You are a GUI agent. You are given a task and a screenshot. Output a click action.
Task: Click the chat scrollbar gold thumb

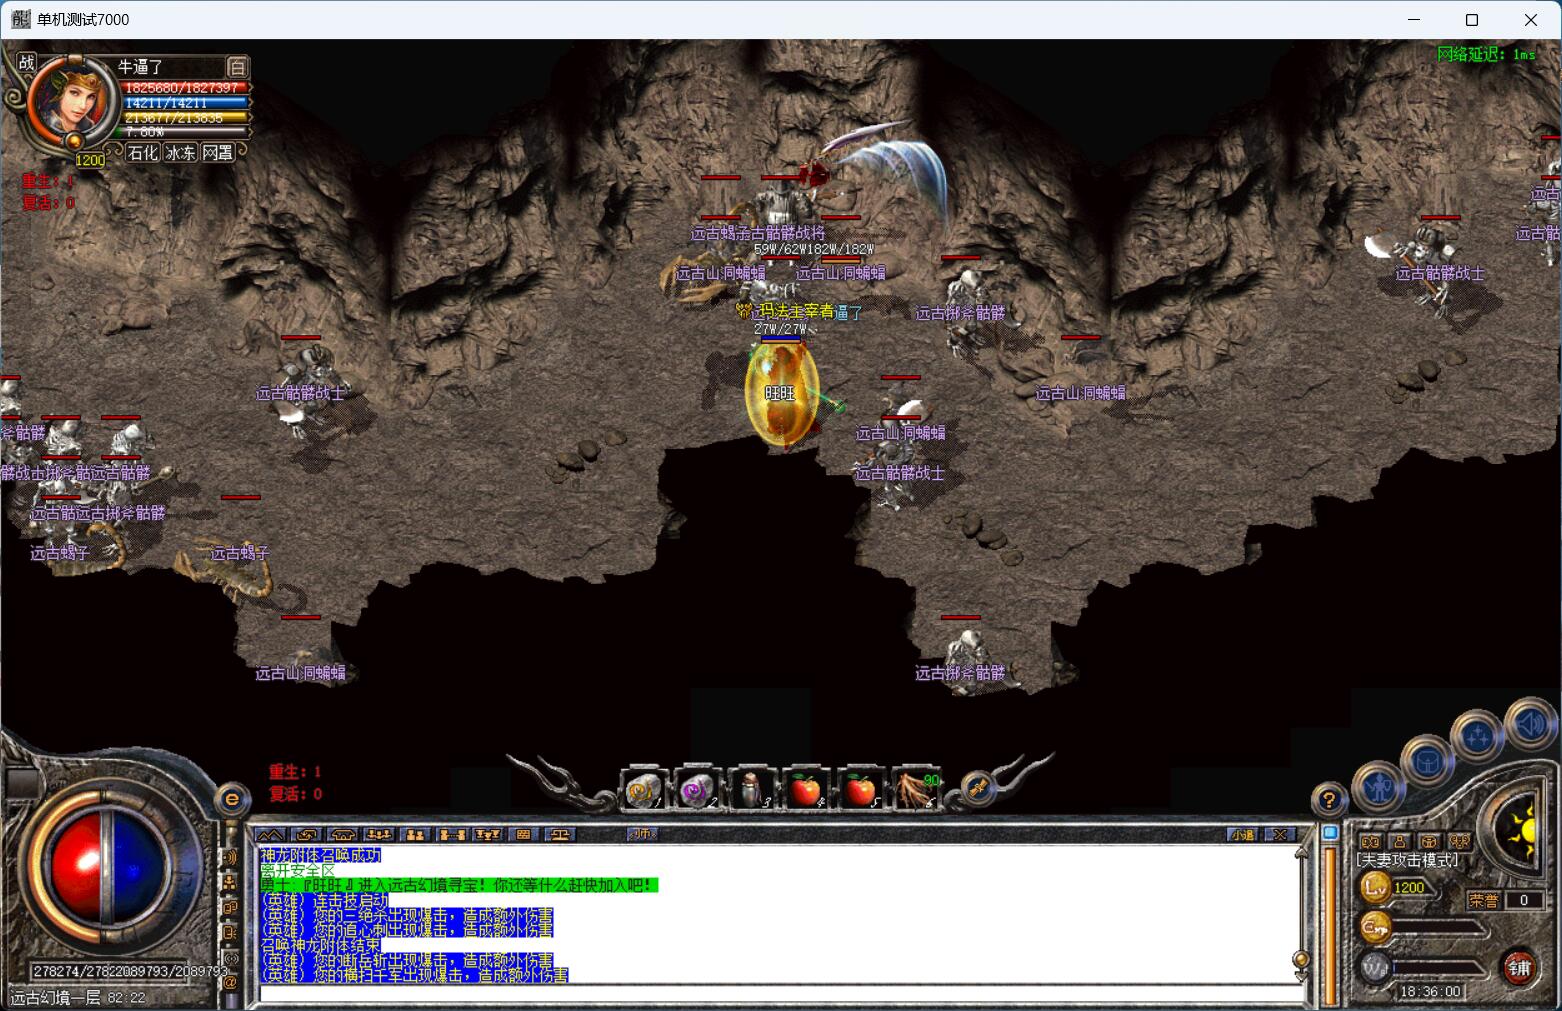1301,961
